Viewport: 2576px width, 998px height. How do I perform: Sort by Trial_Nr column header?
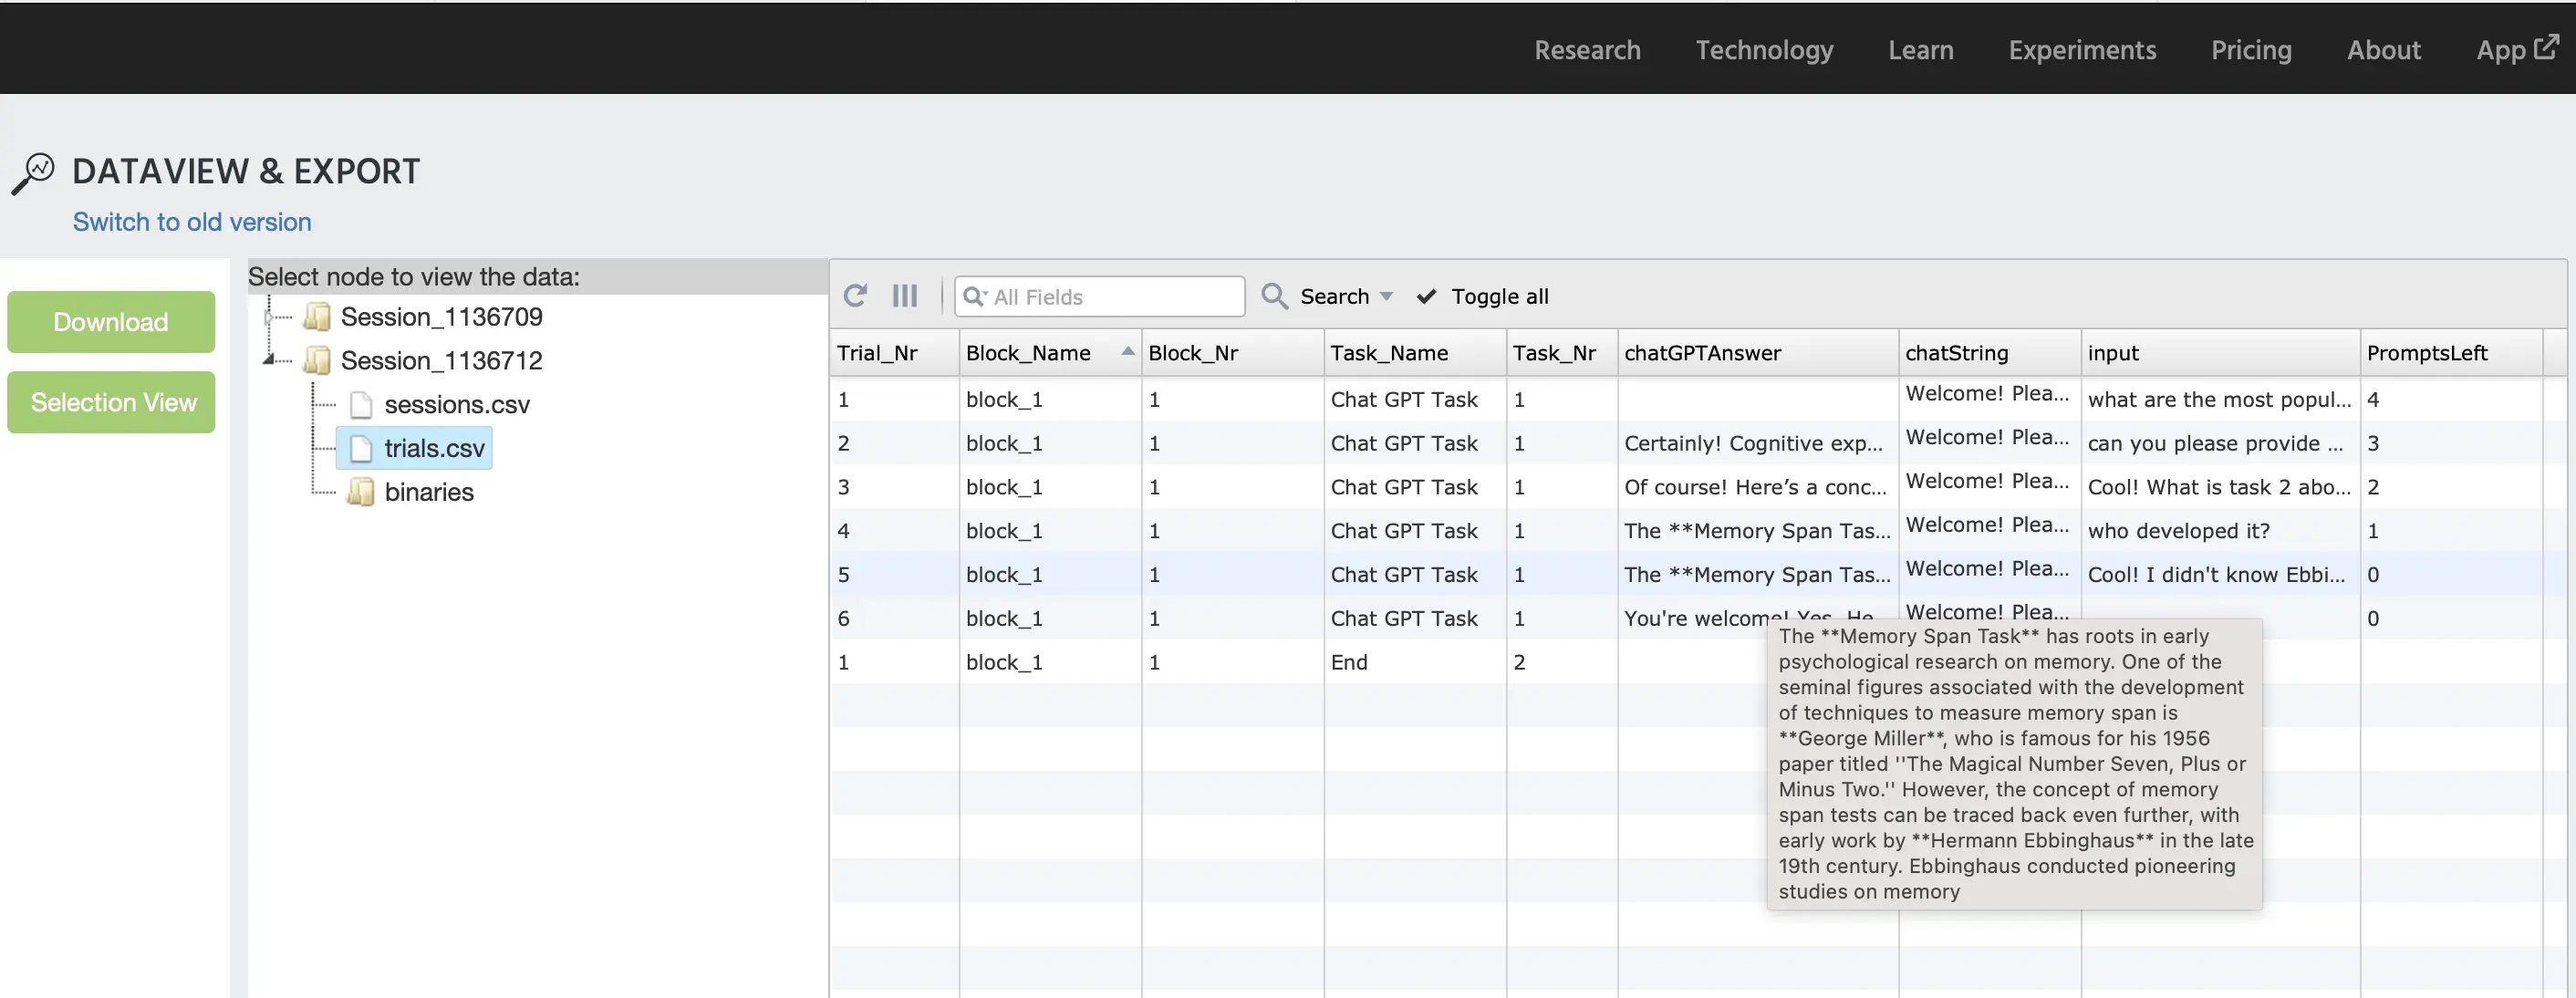(894, 353)
